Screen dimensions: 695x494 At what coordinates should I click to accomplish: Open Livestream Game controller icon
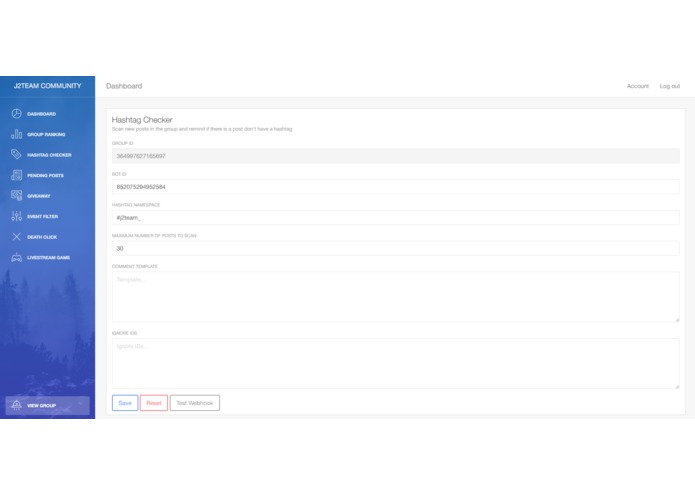point(16,257)
